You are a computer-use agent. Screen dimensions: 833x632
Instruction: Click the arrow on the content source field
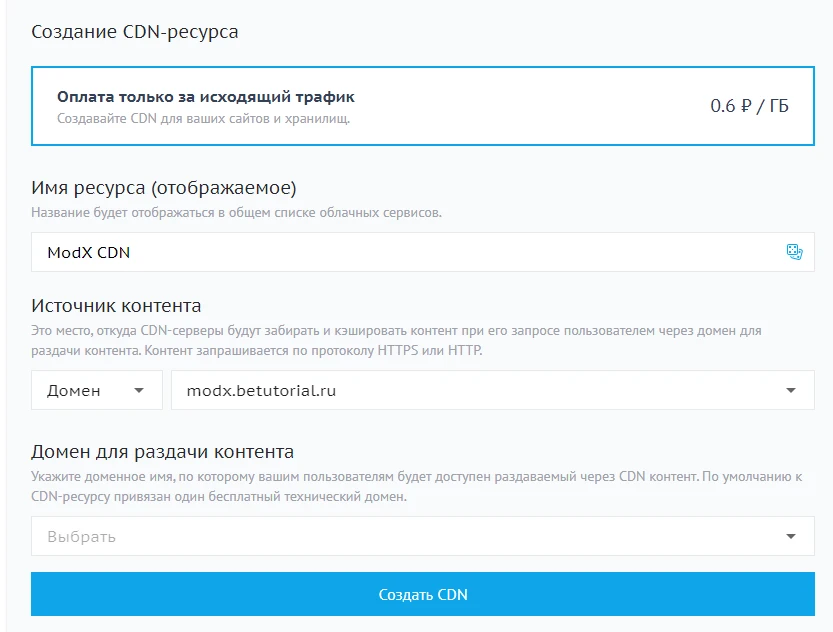[793, 390]
